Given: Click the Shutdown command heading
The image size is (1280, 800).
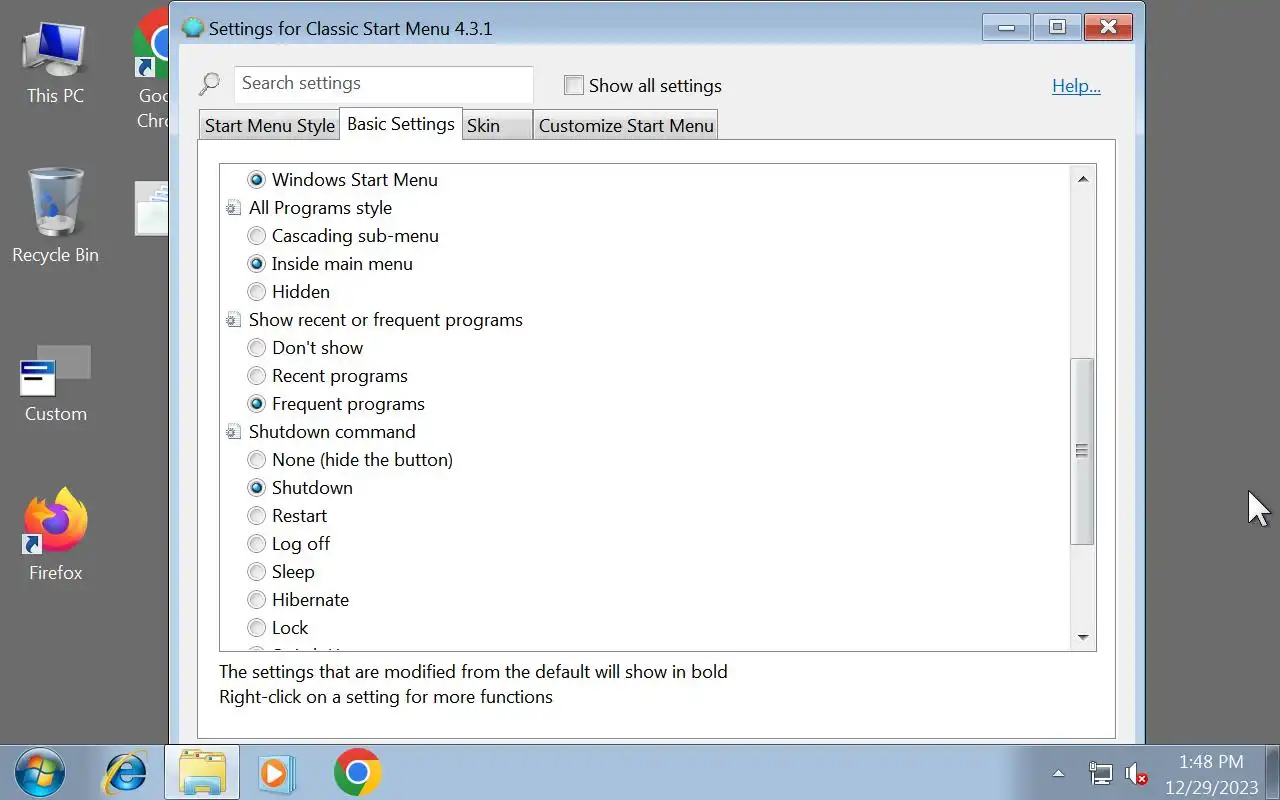Looking at the screenshot, I should [332, 432].
